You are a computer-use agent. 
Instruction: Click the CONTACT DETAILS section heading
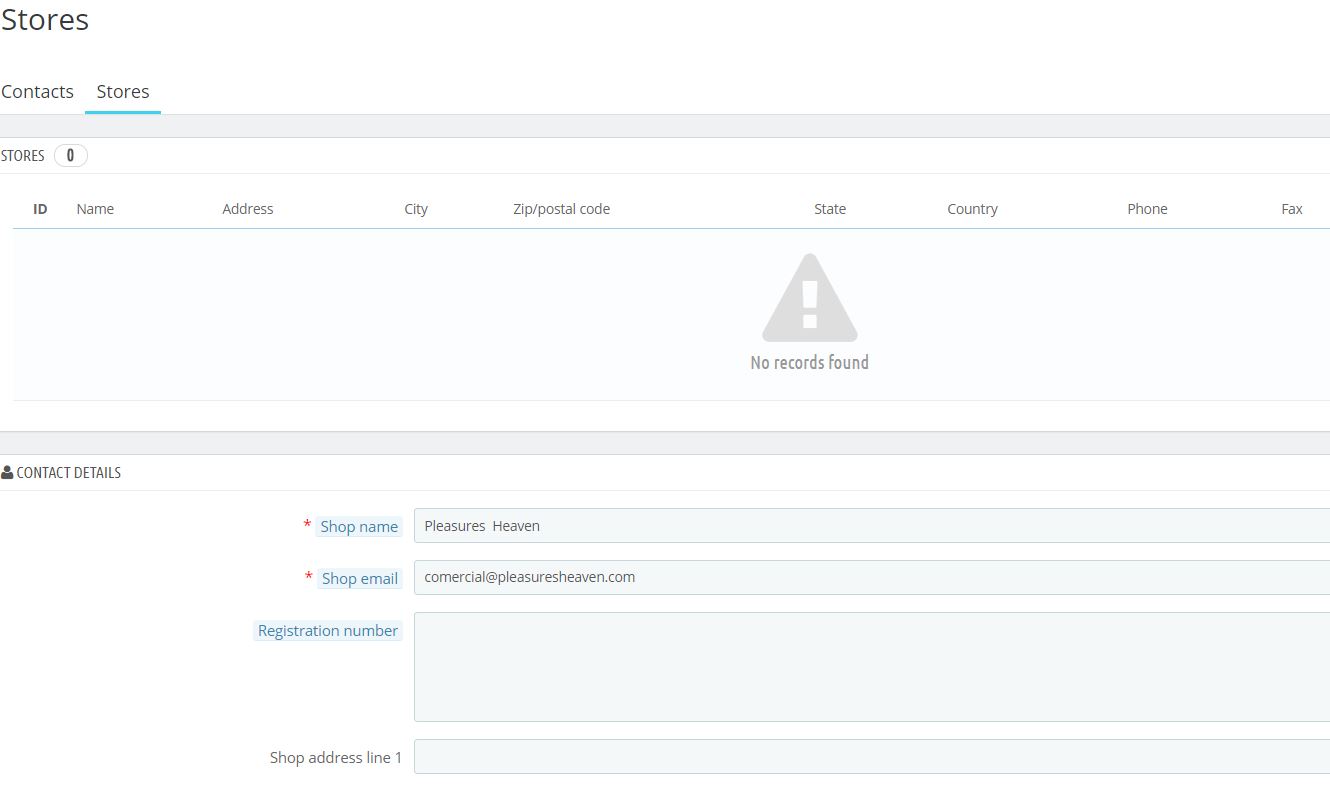(x=69, y=472)
